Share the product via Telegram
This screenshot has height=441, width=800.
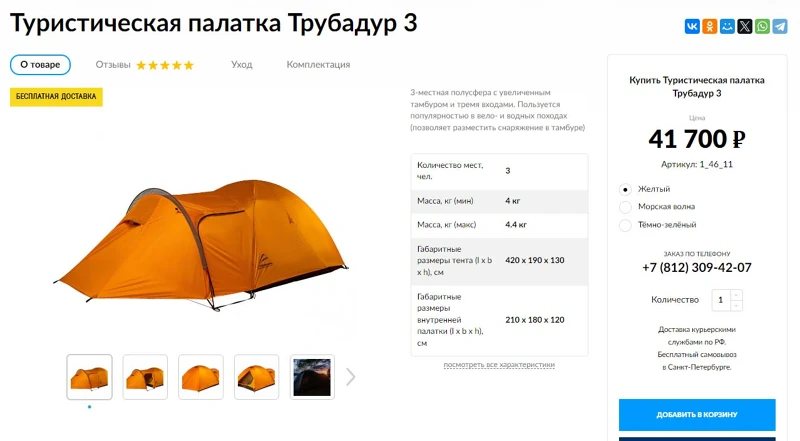(x=780, y=26)
